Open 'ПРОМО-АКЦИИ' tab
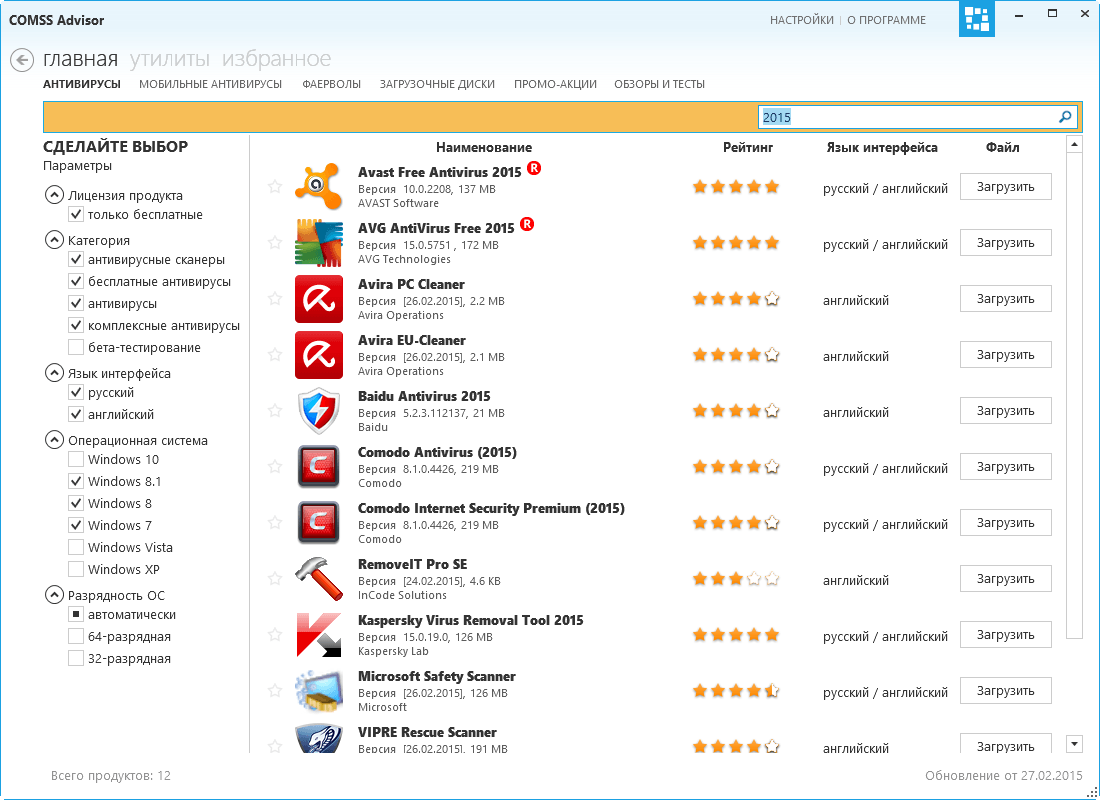 coord(555,84)
